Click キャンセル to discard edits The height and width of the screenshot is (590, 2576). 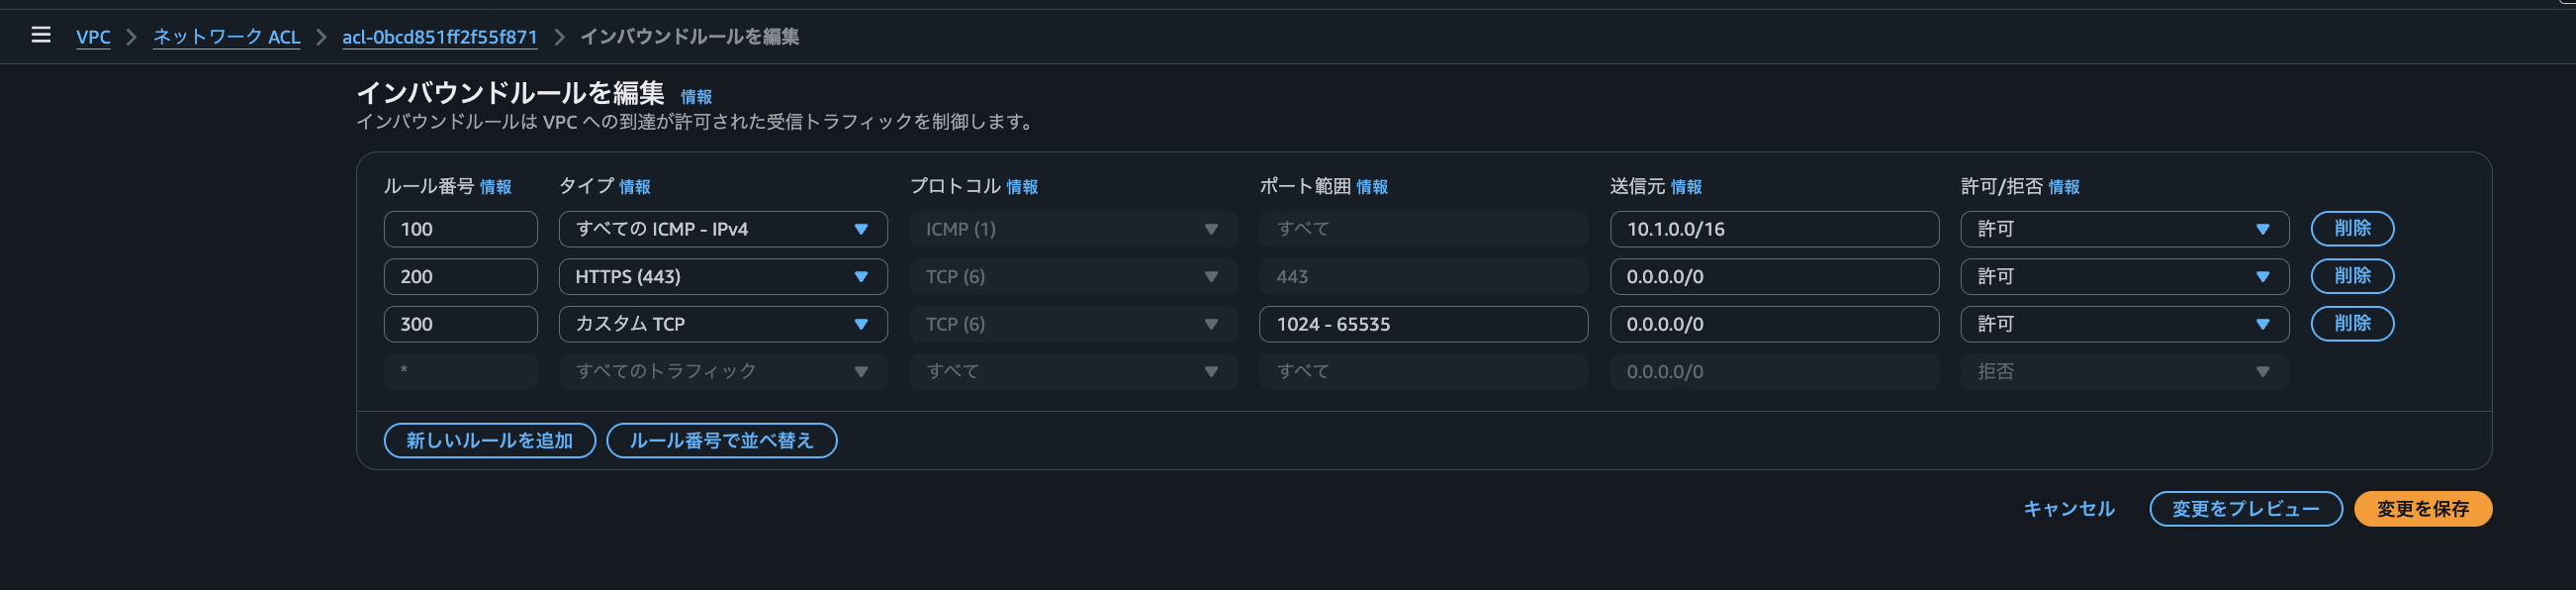2067,508
